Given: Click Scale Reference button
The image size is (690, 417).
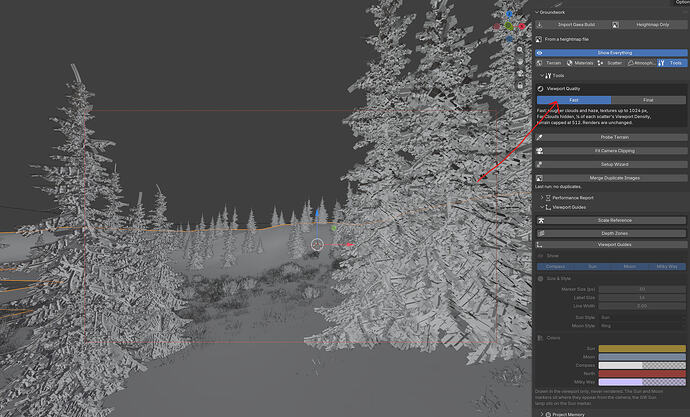Looking at the screenshot, I should pyautogui.click(x=611, y=220).
